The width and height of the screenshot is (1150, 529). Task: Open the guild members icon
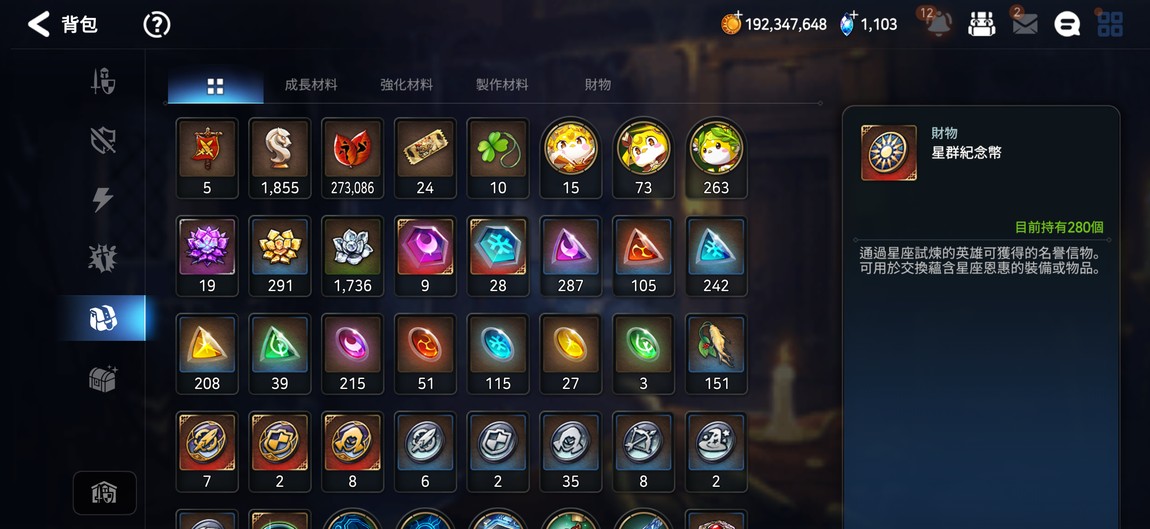[x=981, y=24]
